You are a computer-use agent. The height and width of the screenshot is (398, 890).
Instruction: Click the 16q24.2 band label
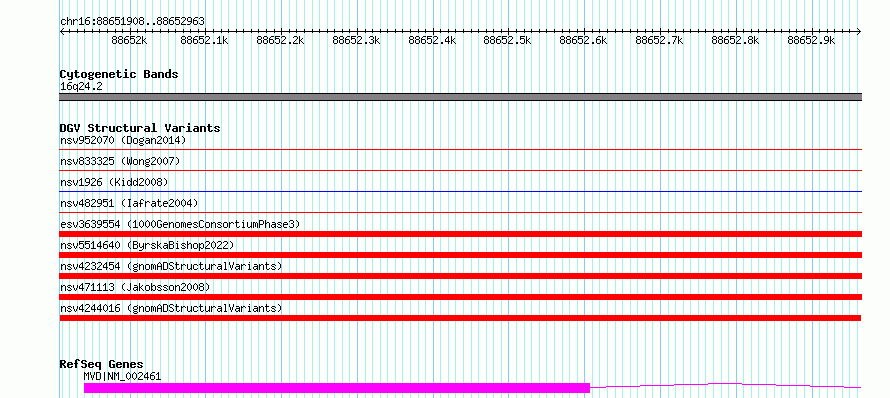tap(81, 87)
